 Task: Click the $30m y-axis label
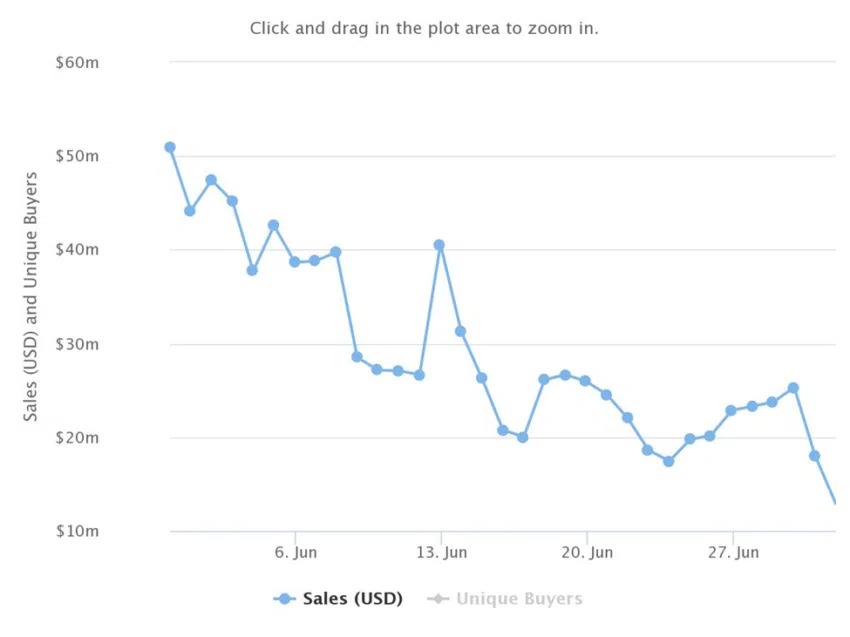pos(77,344)
